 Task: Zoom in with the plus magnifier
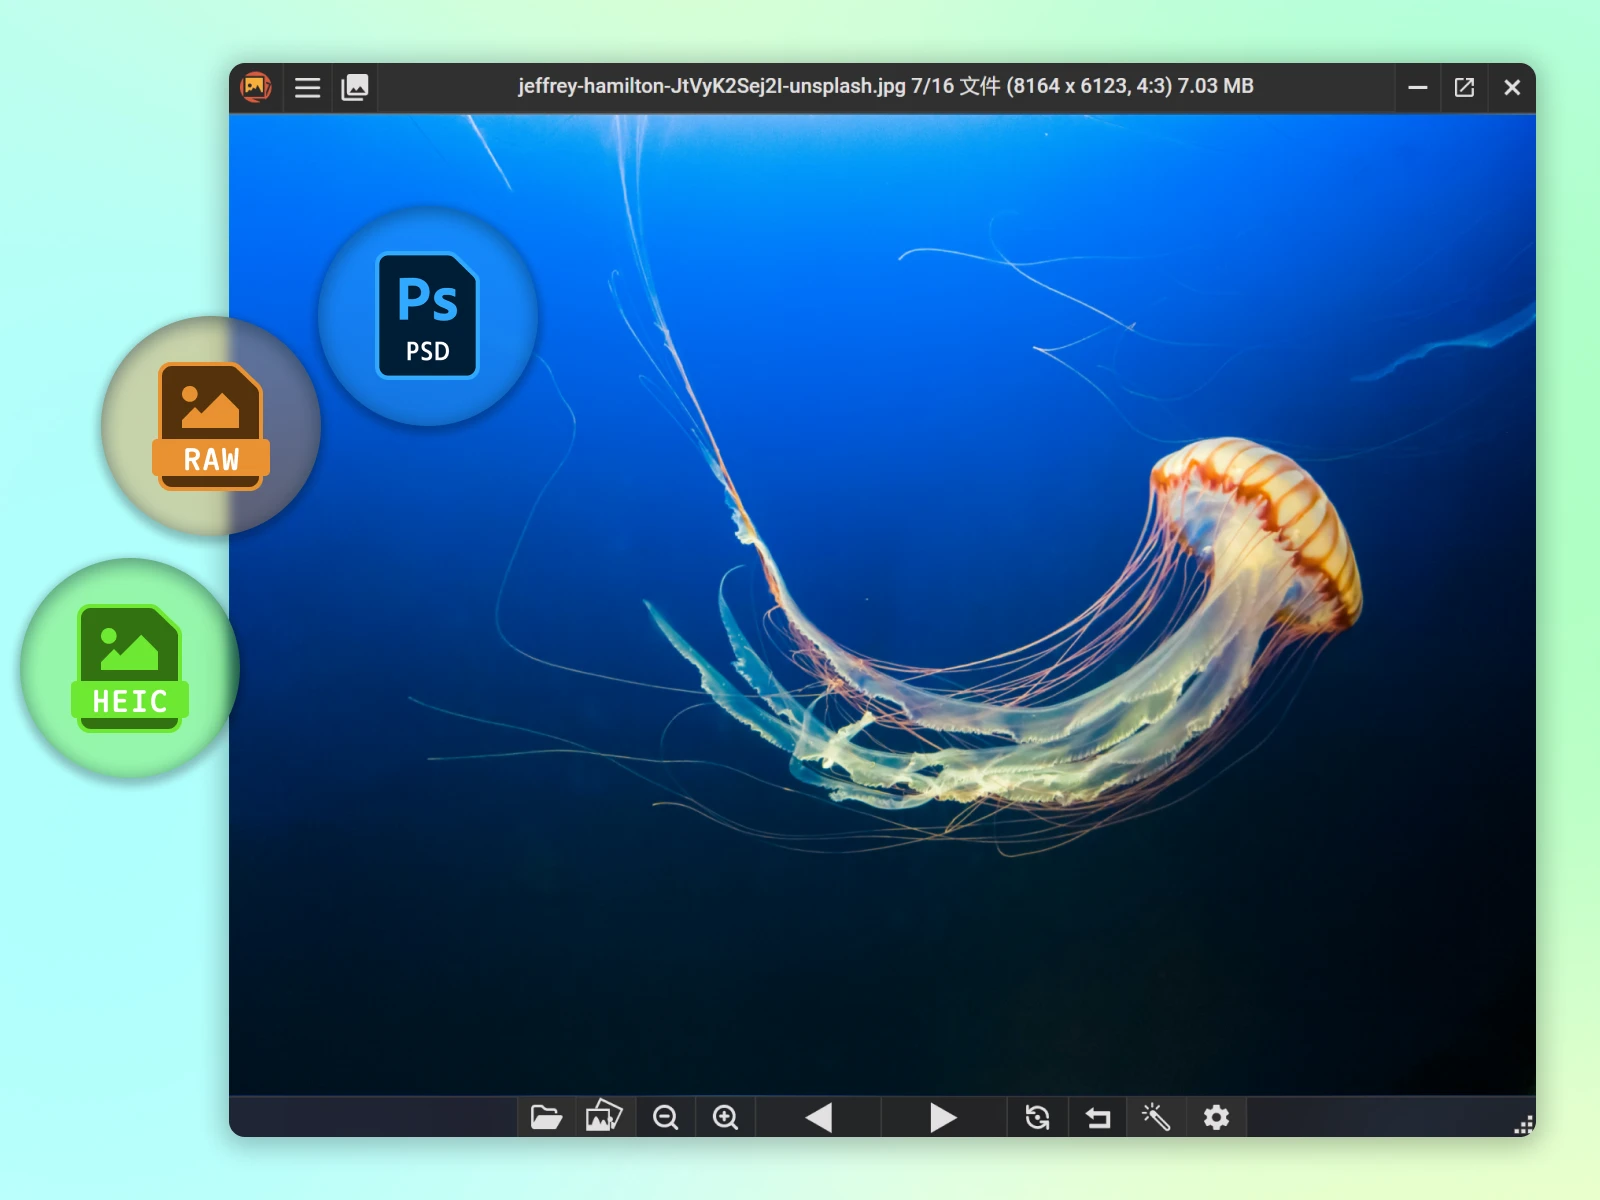click(x=726, y=1117)
